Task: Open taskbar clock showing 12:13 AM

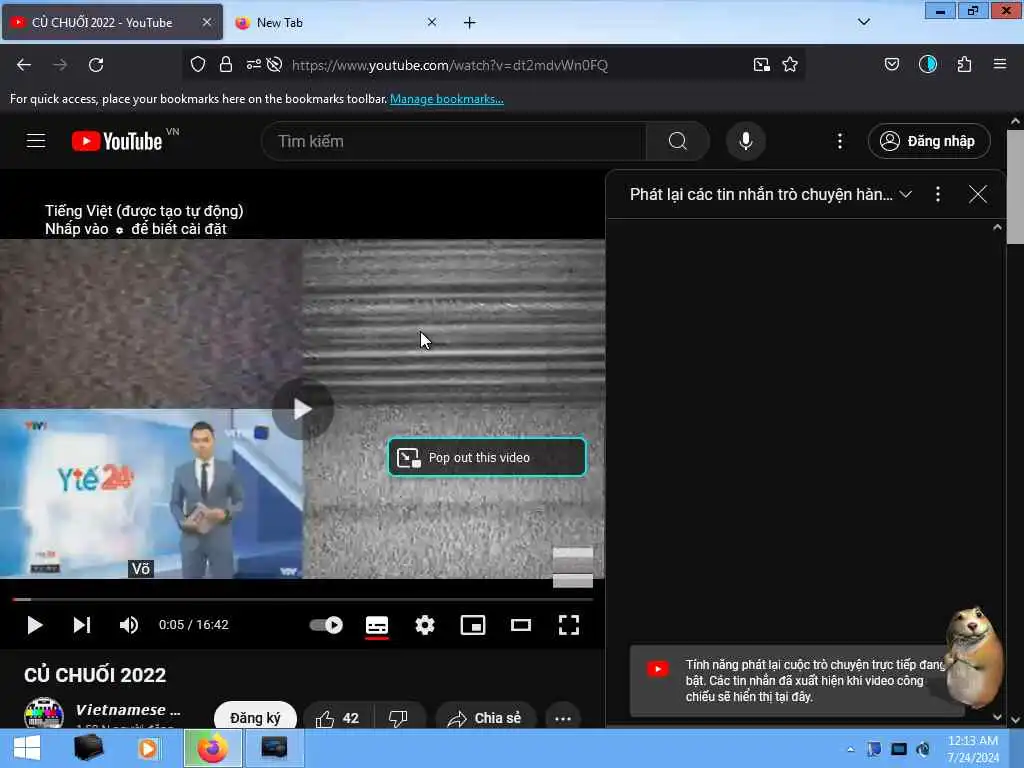Action: point(973,749)
